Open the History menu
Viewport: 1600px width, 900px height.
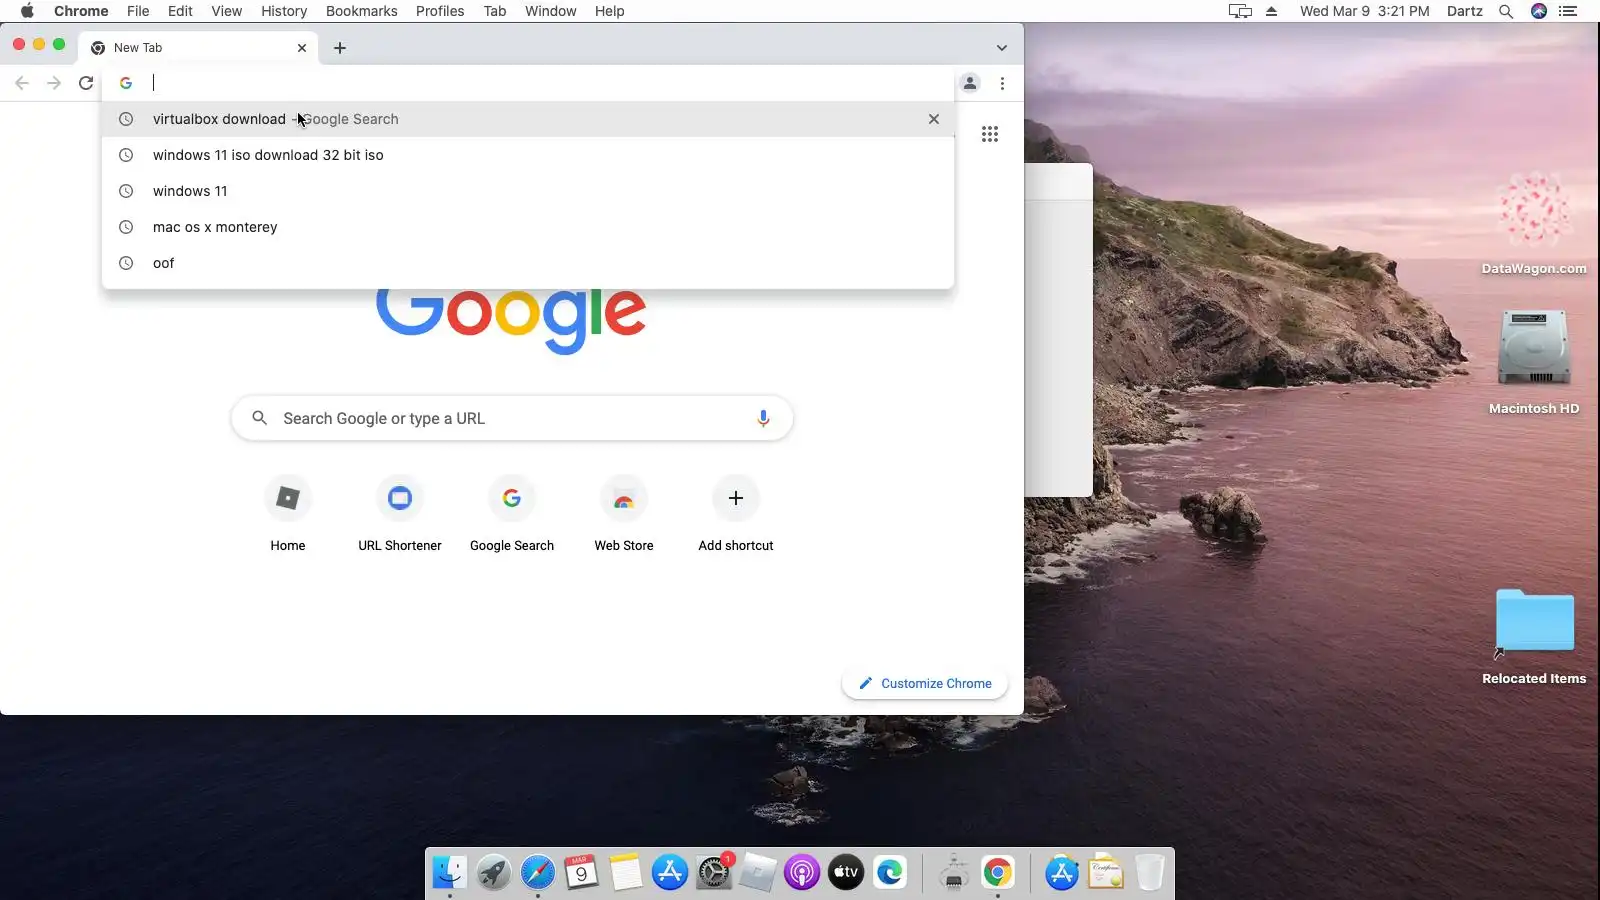pos(284,11)
